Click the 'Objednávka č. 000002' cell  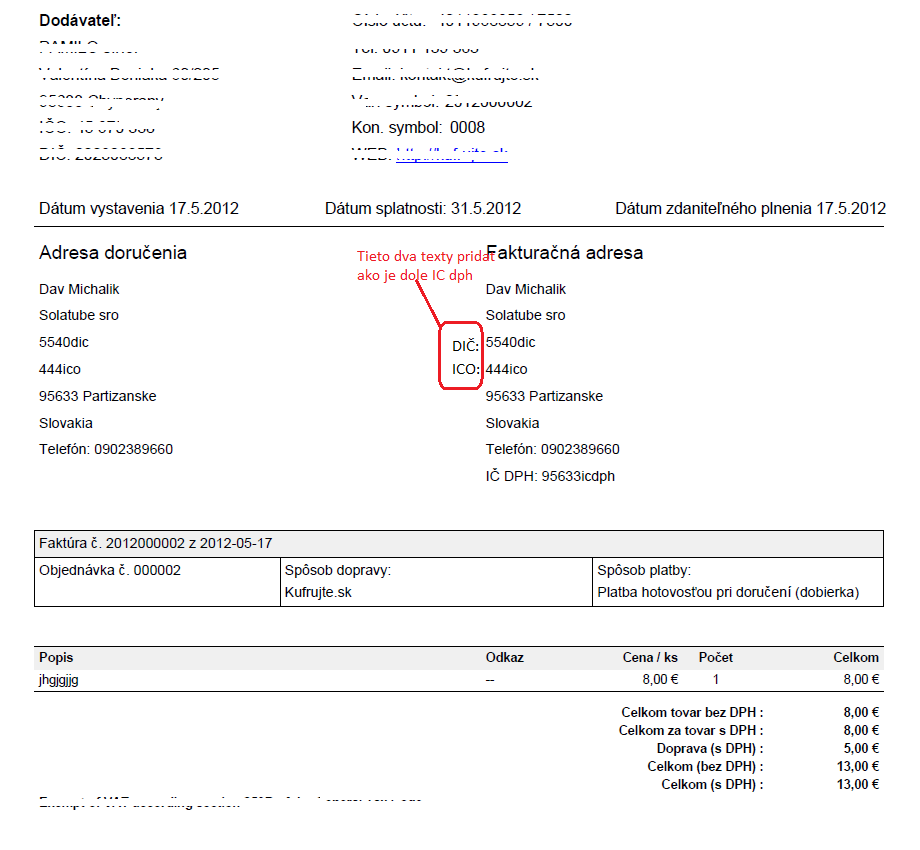click(157, 582)
